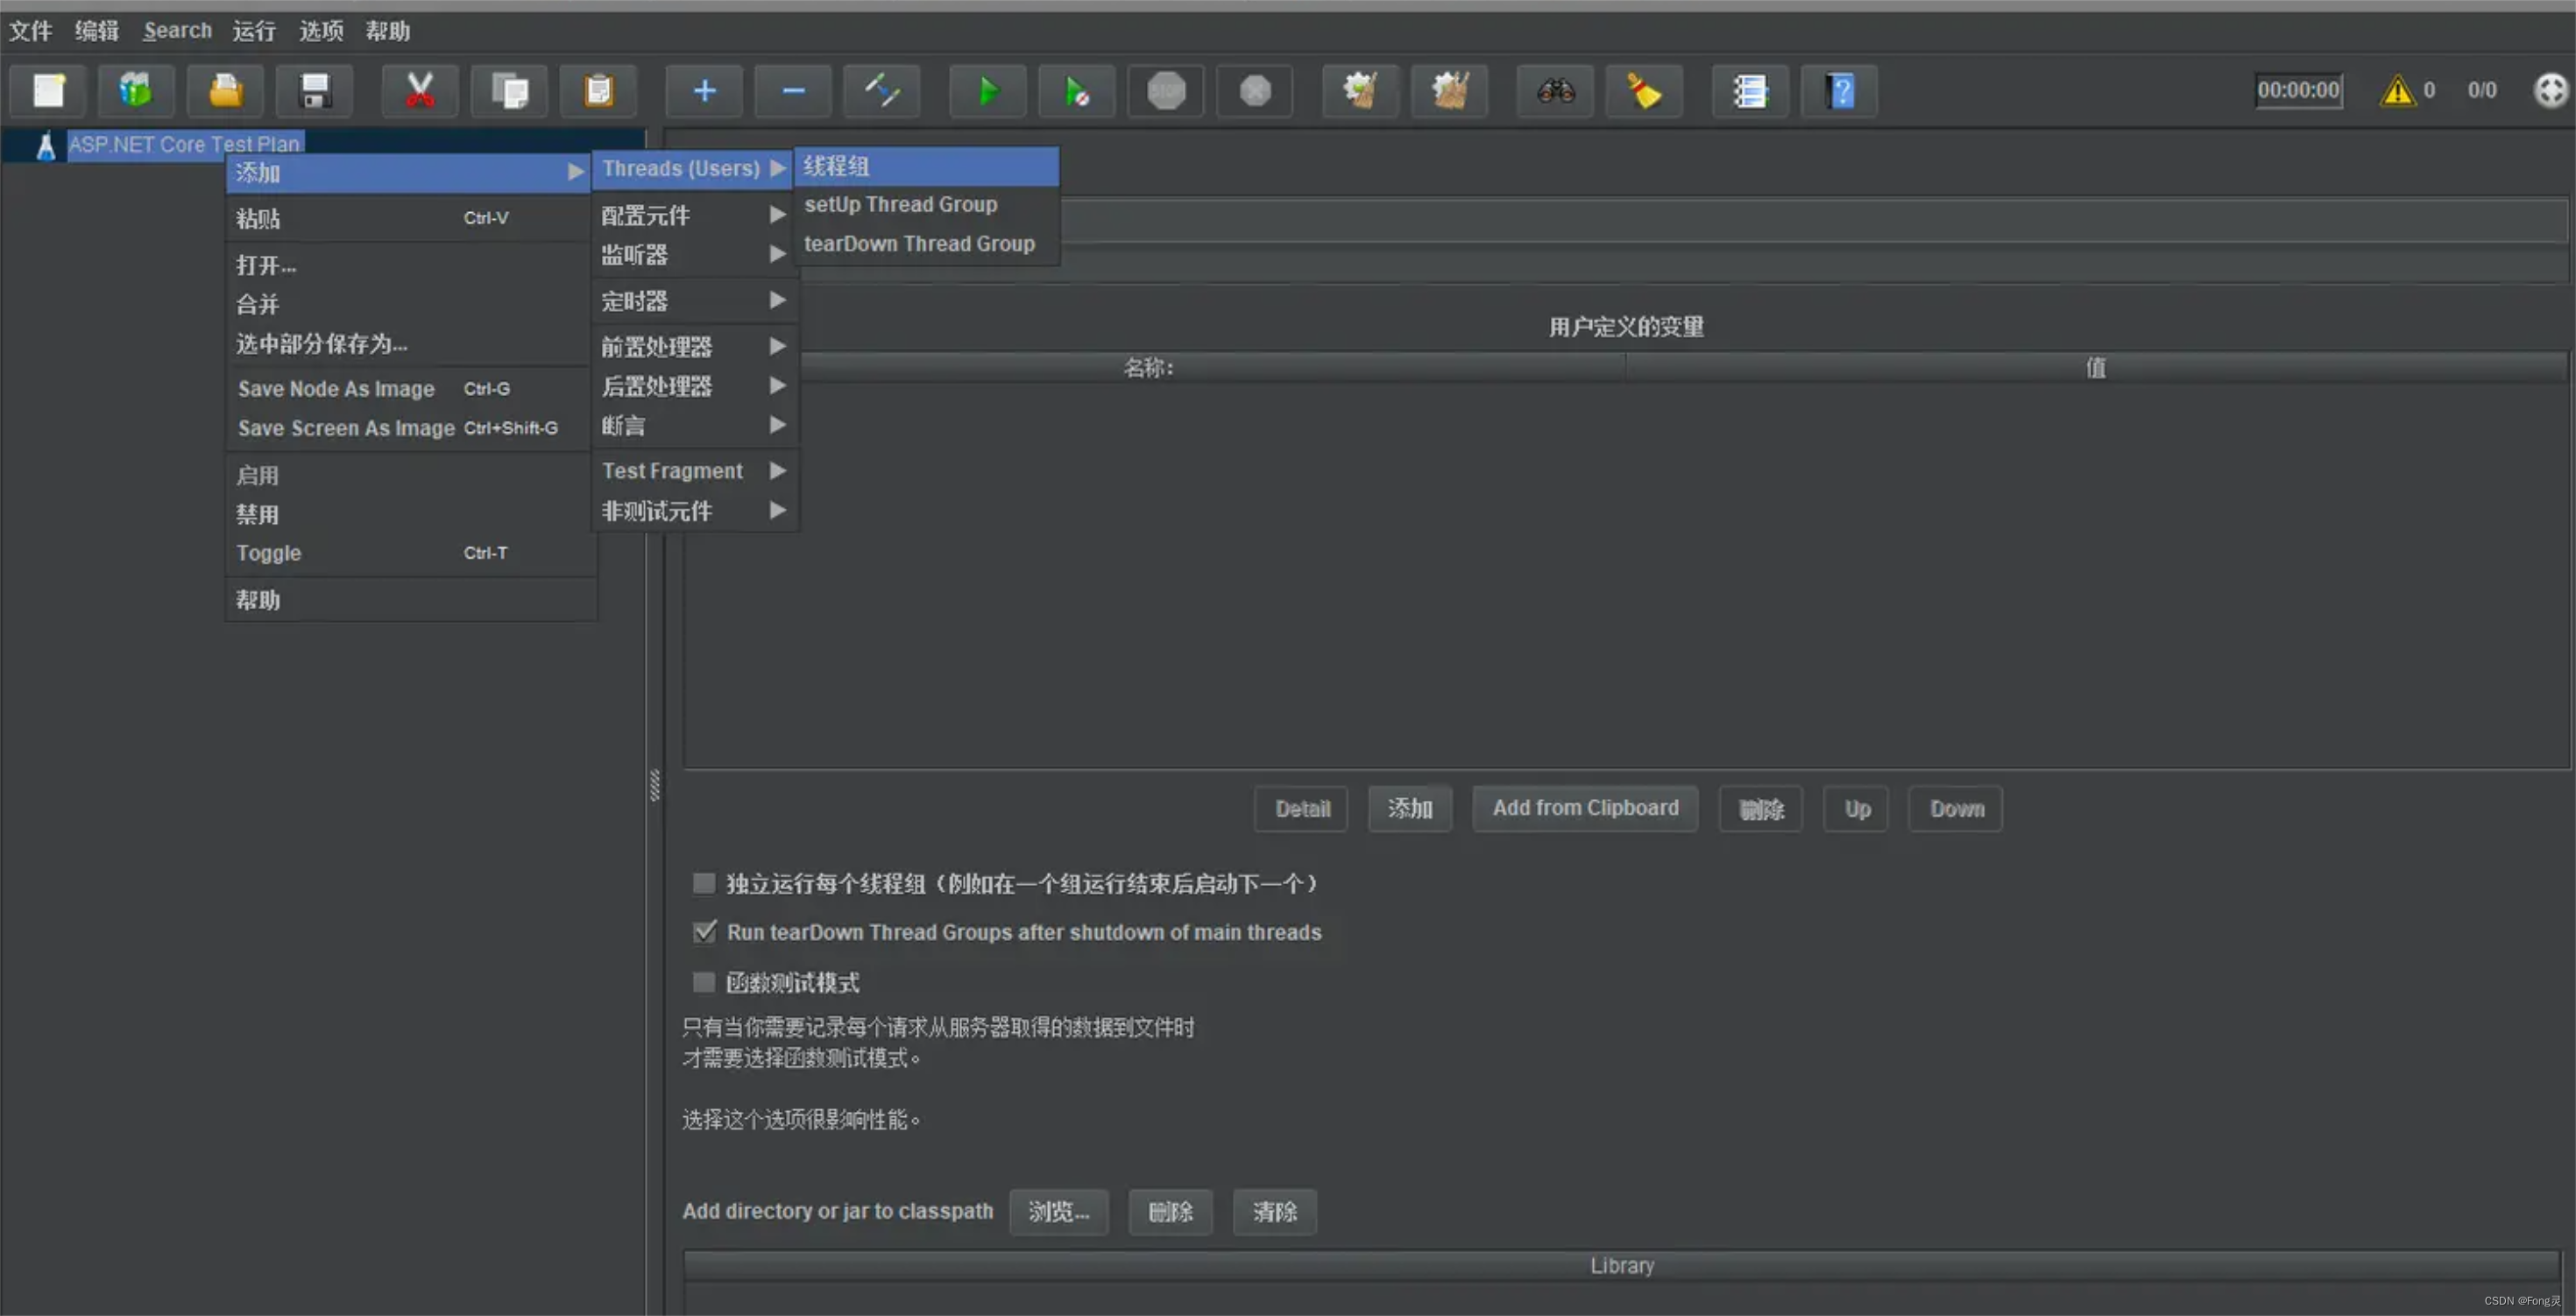Click the 浏览 button for classpath
2576x1316 pixels.
point(1059,1210)
